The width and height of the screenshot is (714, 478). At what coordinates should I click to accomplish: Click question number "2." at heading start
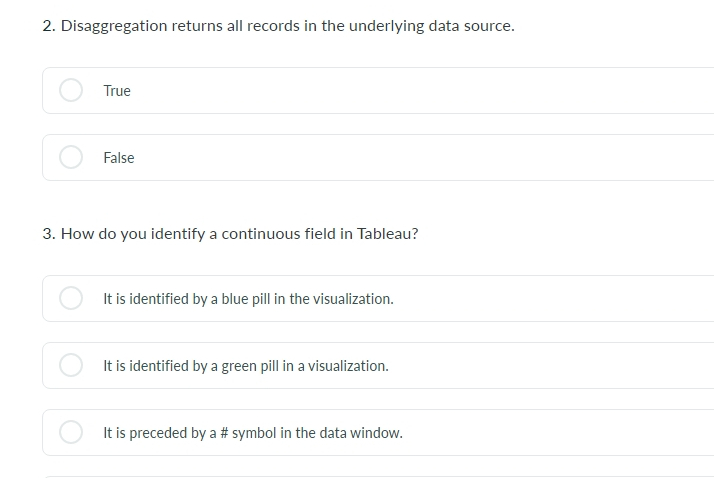[x=49, y=26]
